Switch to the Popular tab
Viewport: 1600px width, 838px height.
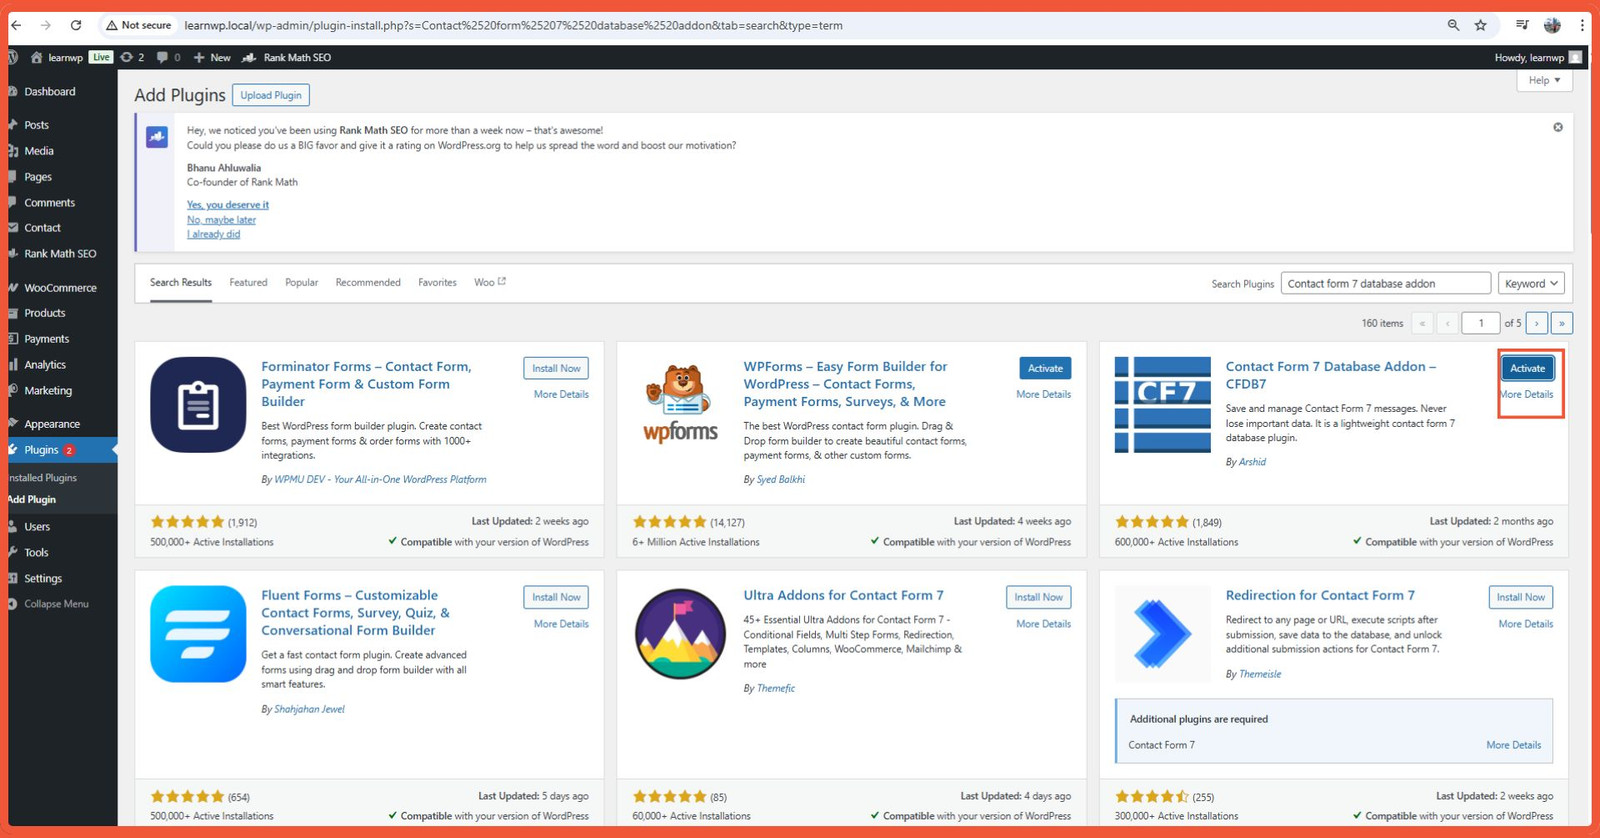[x=301, y=282]
